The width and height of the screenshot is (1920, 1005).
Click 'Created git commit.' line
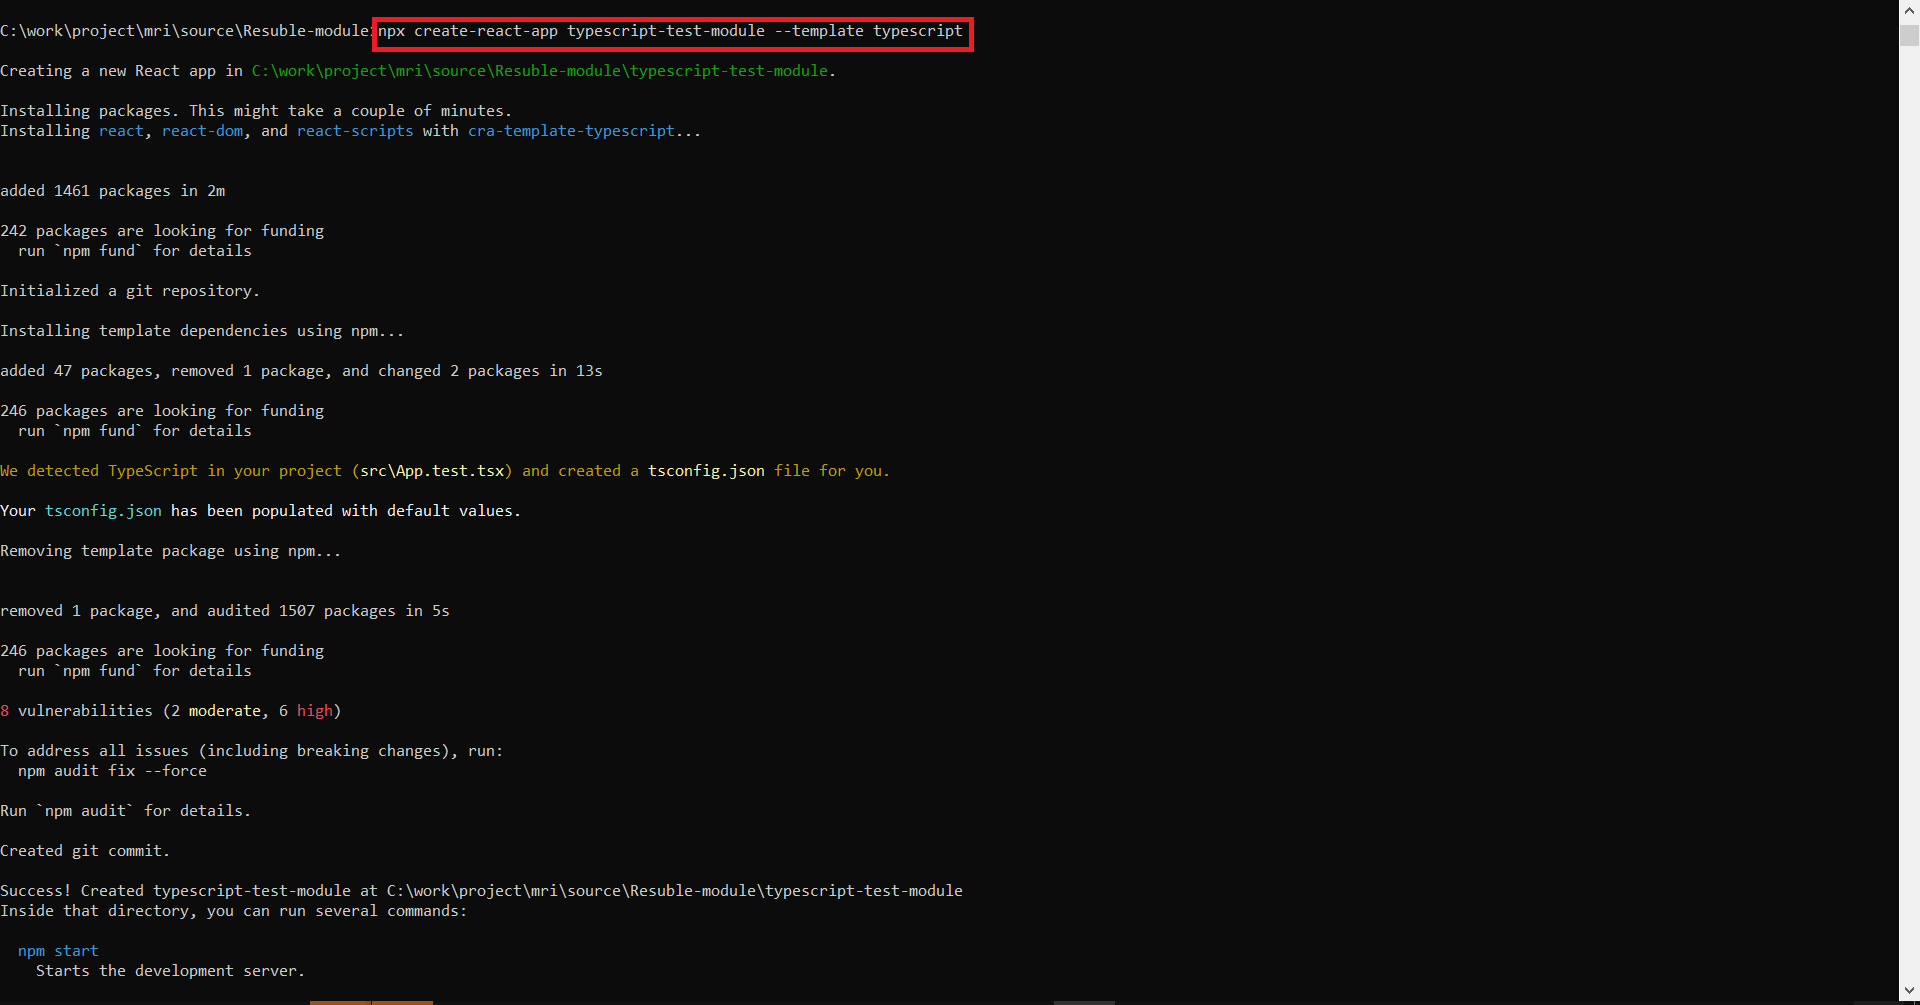coord(85,851)
